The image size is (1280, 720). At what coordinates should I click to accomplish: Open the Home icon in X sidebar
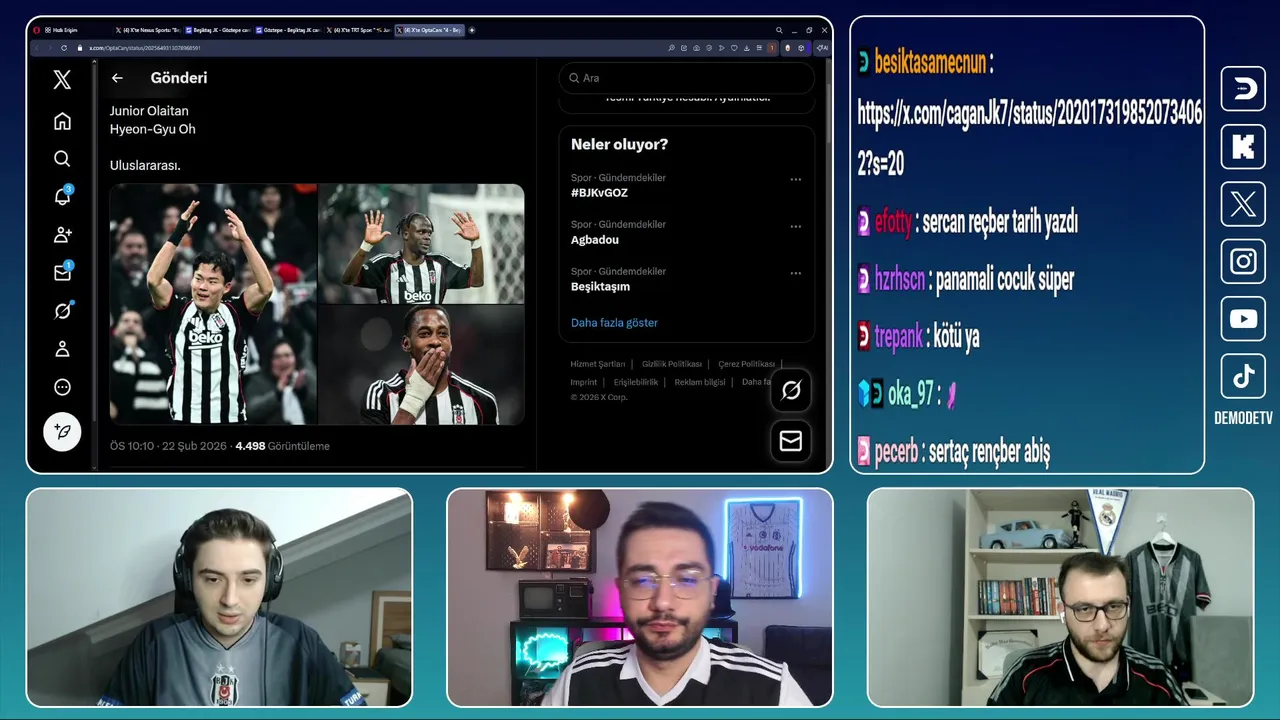(x=62, y=121)
